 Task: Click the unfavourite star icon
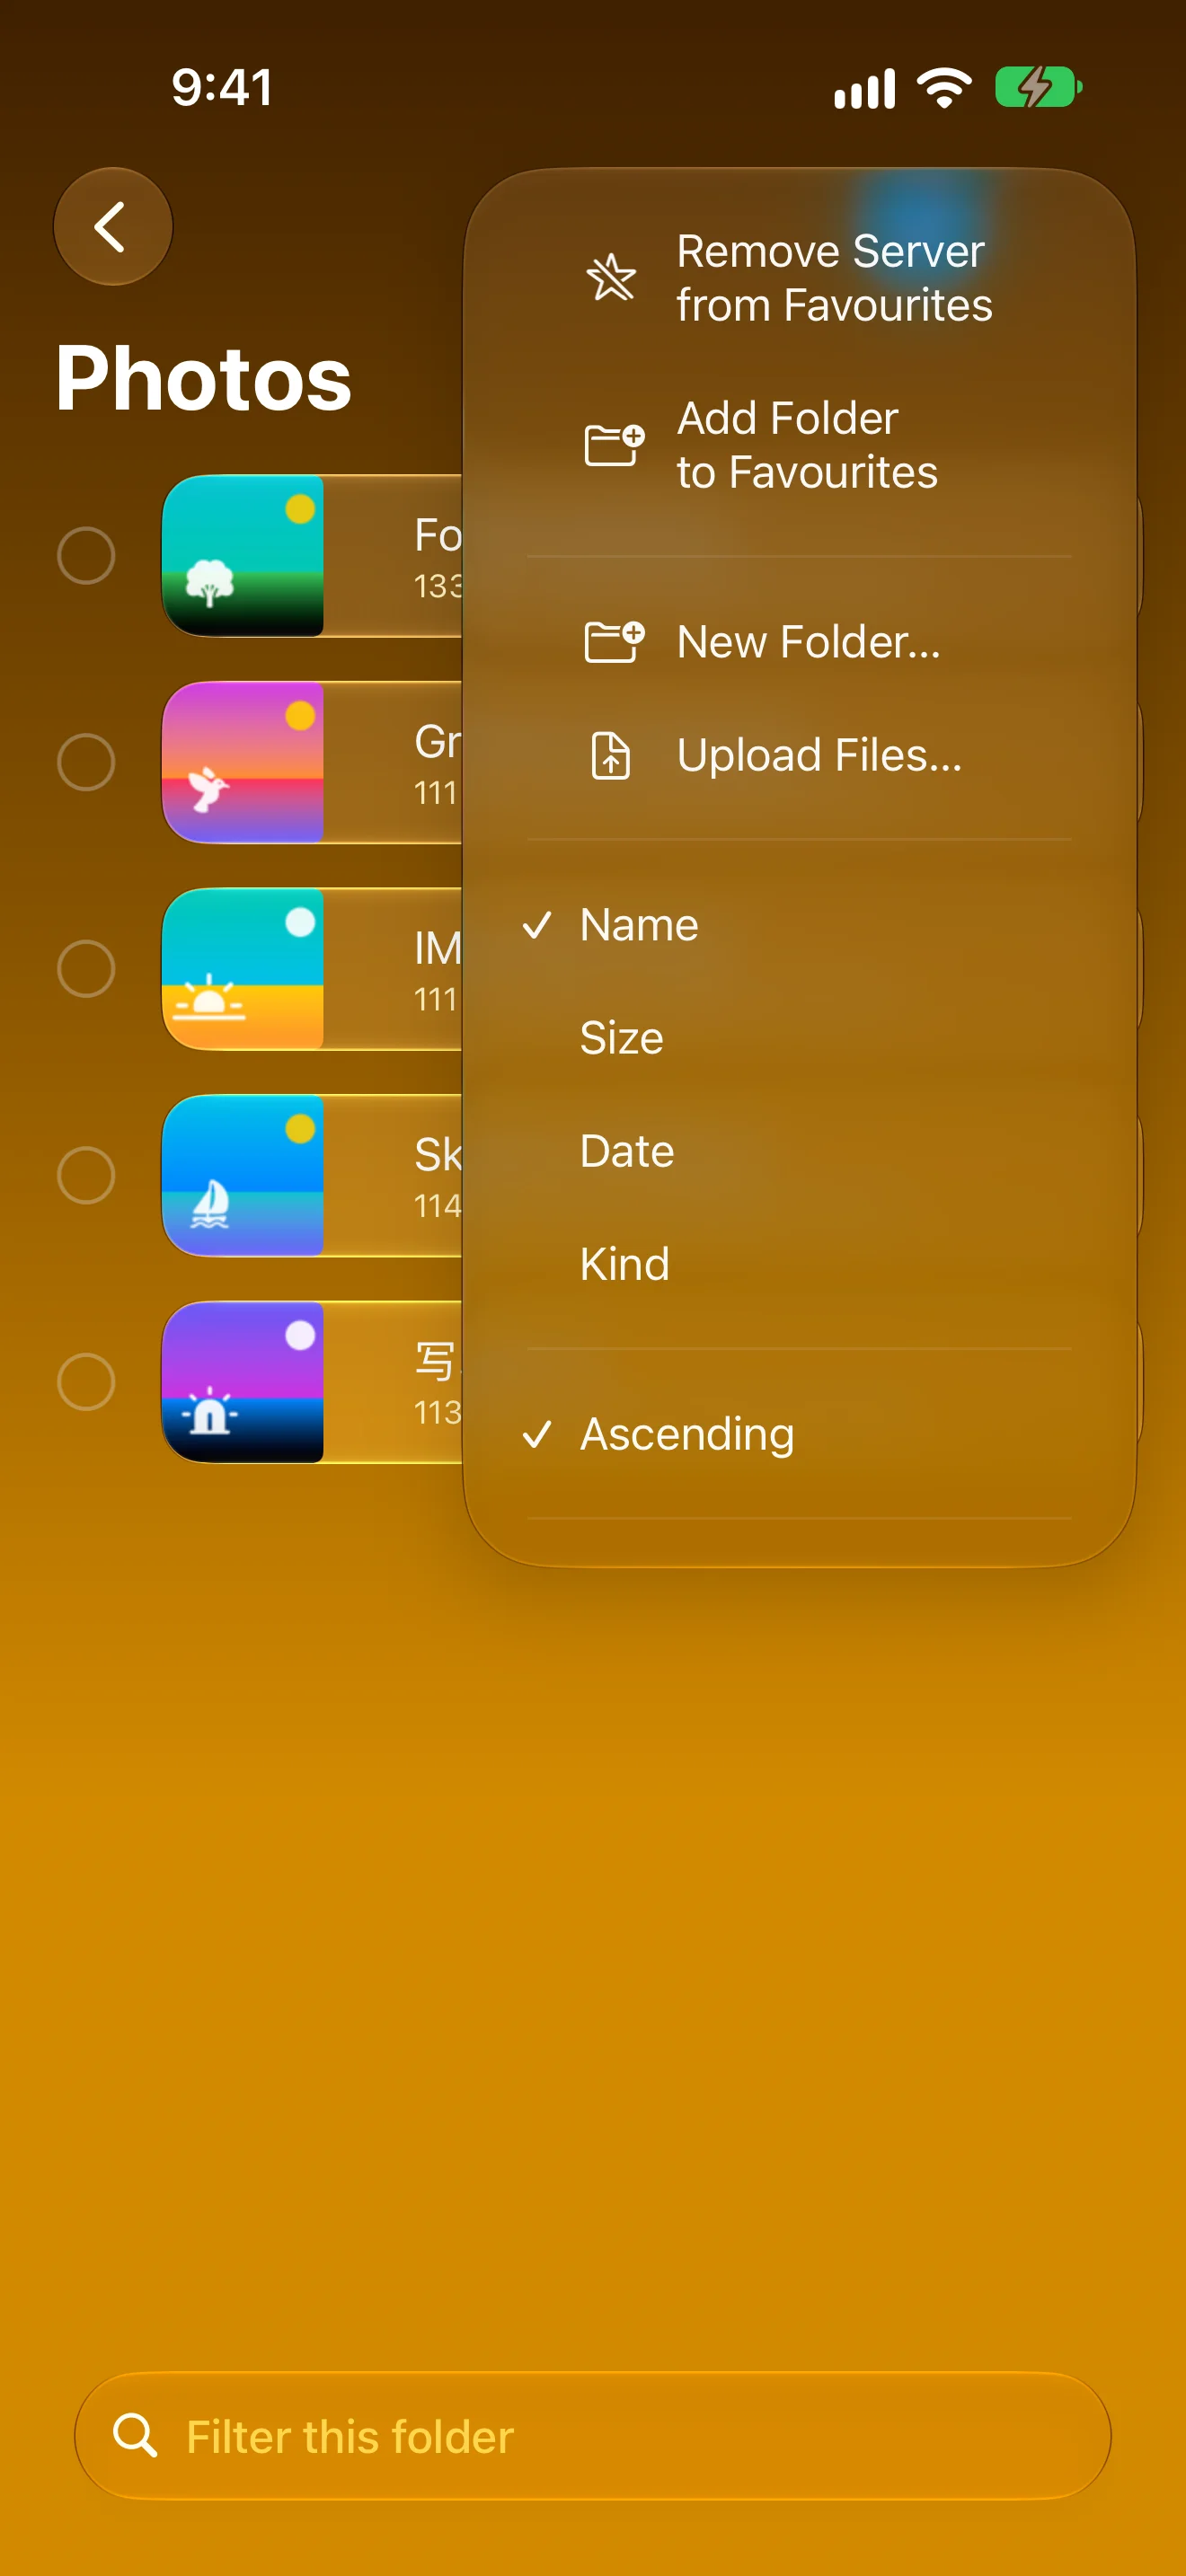(x=611, y=277)
